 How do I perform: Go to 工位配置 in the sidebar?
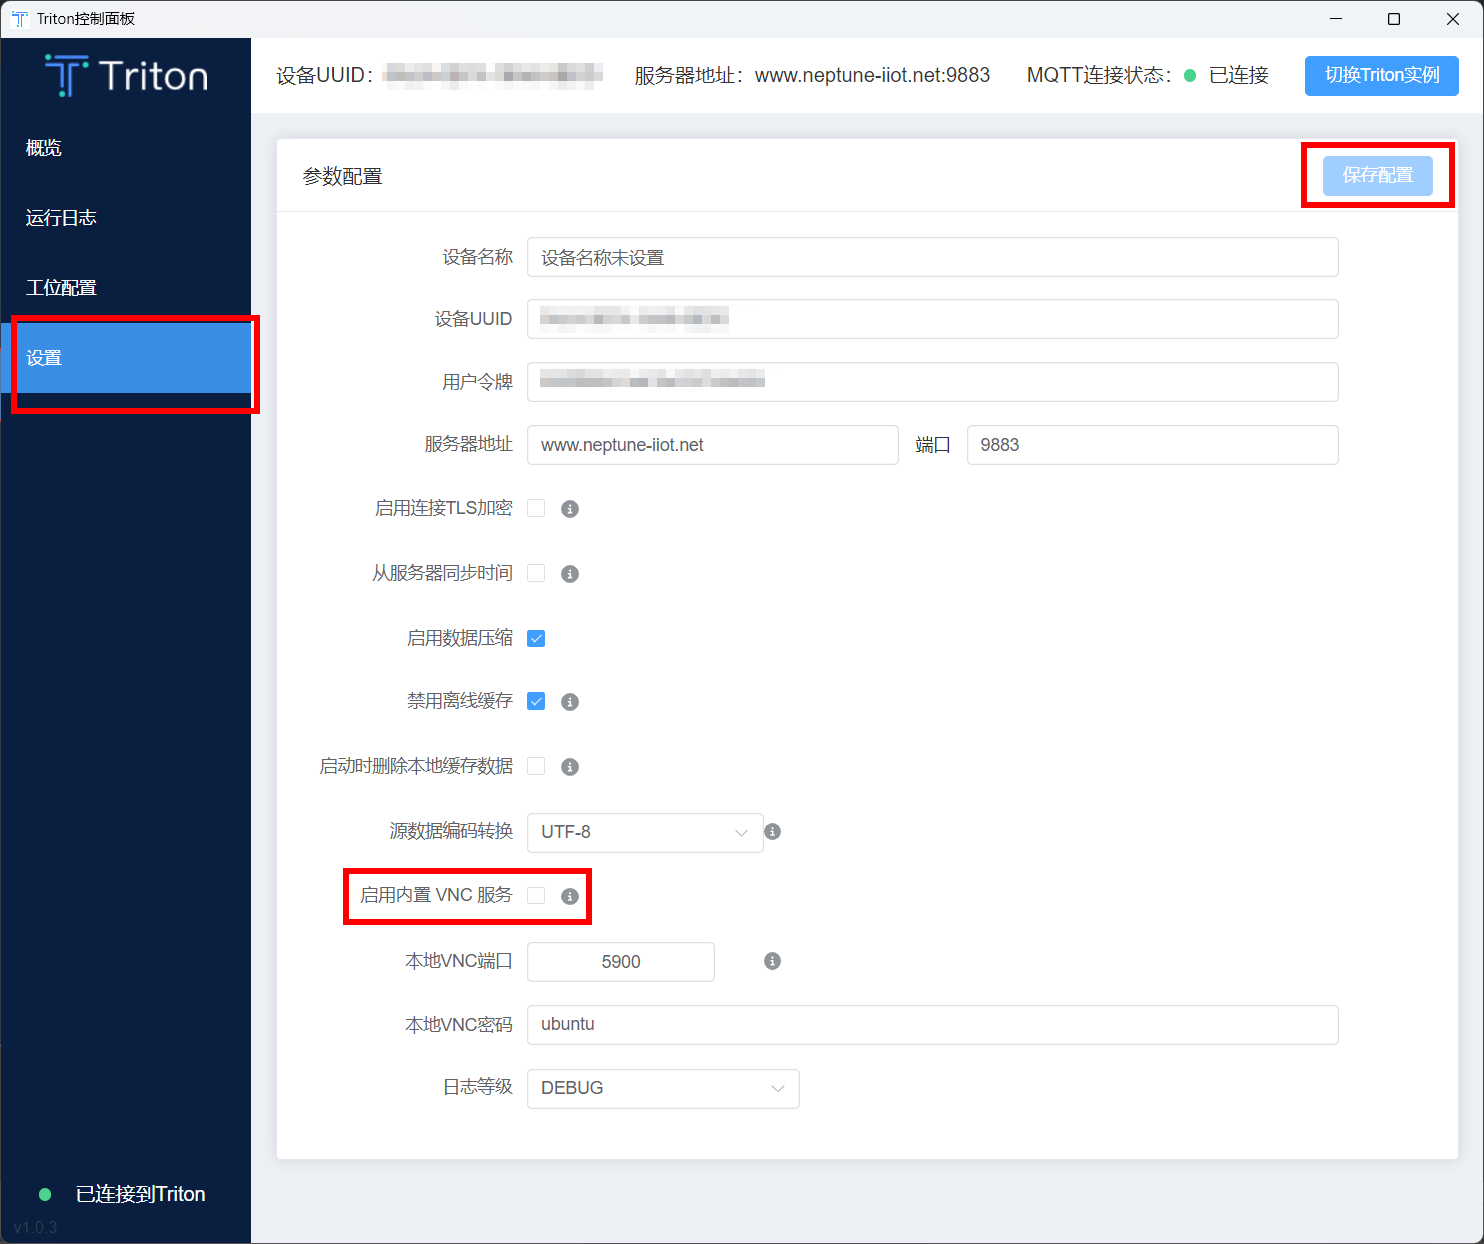click(x=61, y=288)
